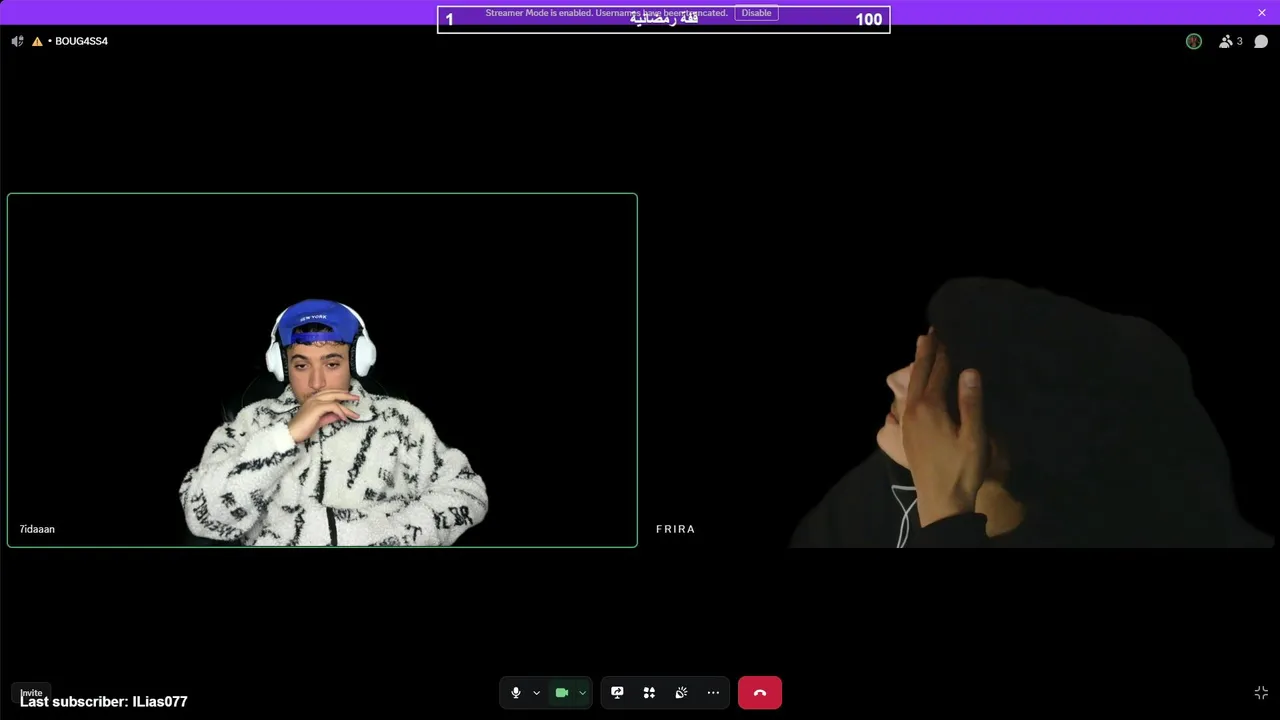Open the activities launcher icon

[649, 693]
